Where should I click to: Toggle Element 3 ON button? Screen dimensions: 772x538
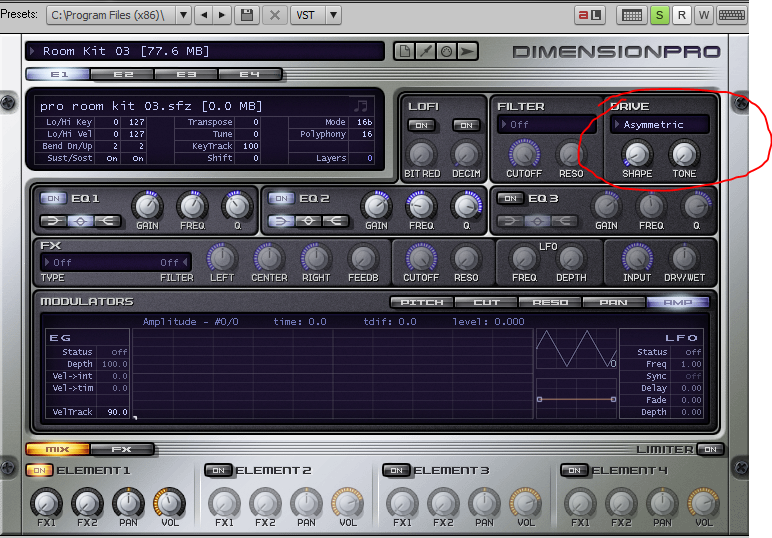click(x=396, y=471)
